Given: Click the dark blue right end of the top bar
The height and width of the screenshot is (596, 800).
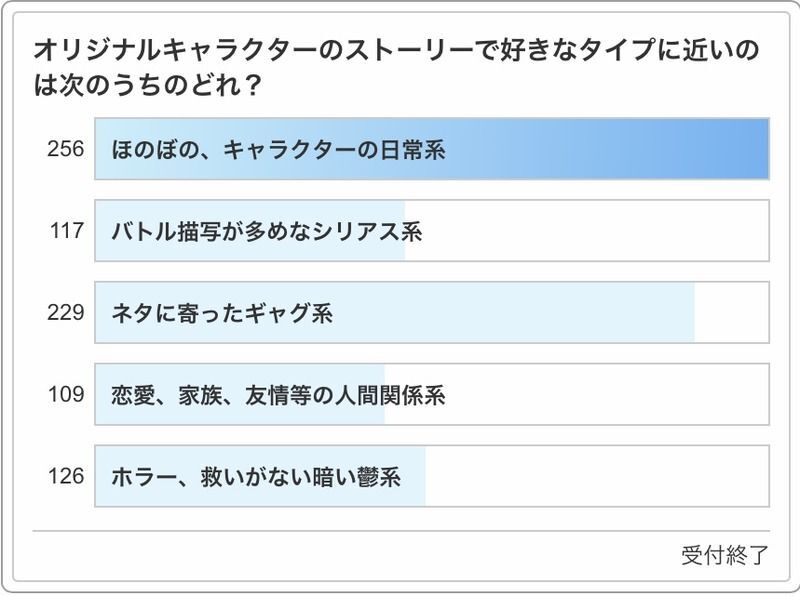Looking at the screenshot, I should click(740, 151).
